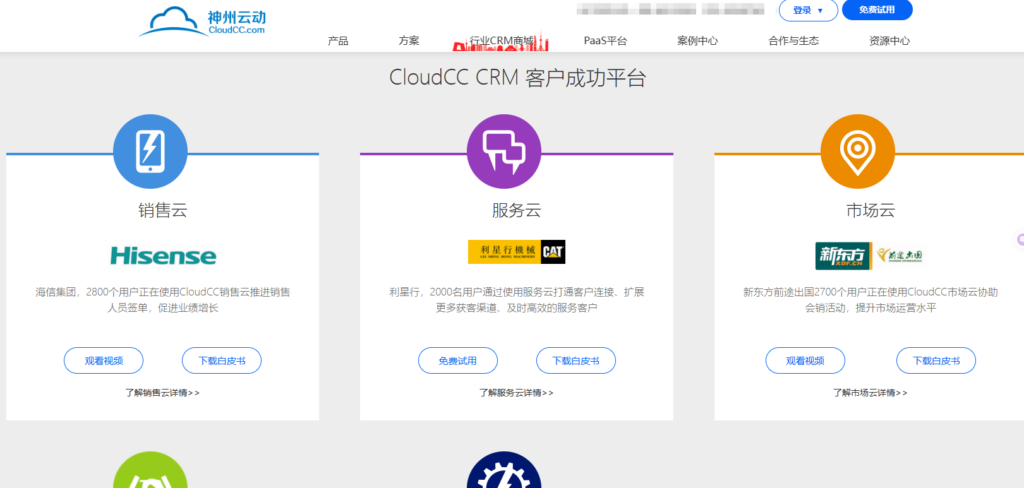This screenshot has height=488, width=1024.
Task: Open the 方案 menu
Action: (x=409, y=41)
